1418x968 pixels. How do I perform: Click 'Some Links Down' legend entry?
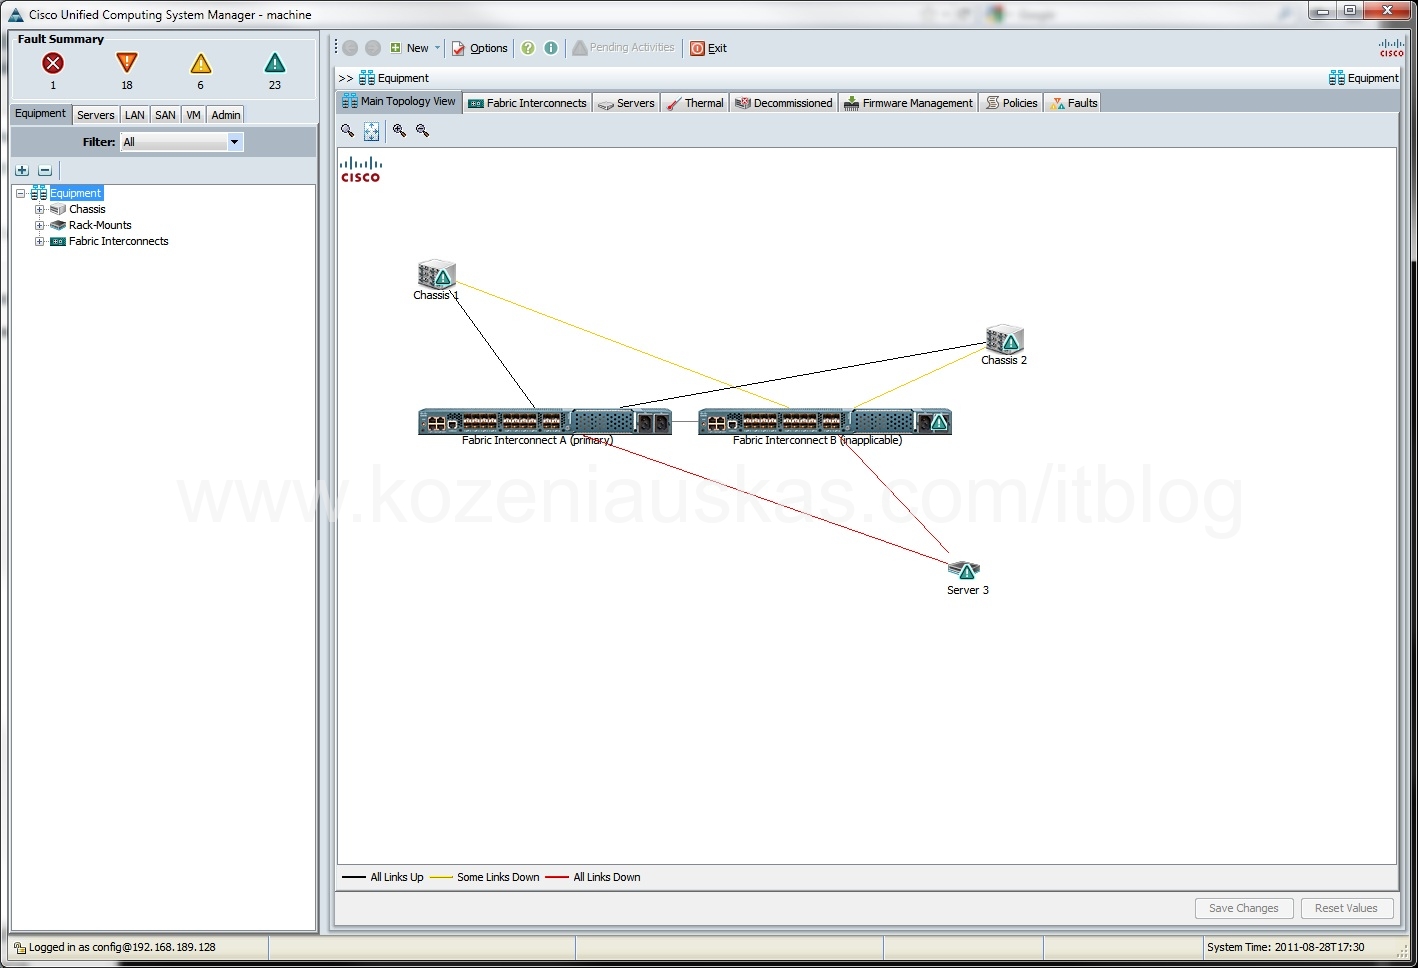click(485, 877)
